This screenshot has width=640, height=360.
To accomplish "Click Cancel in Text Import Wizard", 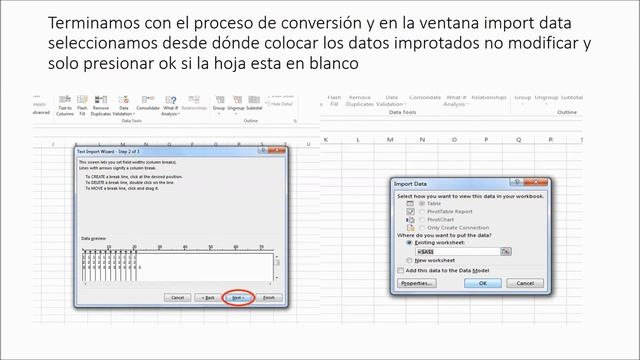I will [x=178, y=298].
